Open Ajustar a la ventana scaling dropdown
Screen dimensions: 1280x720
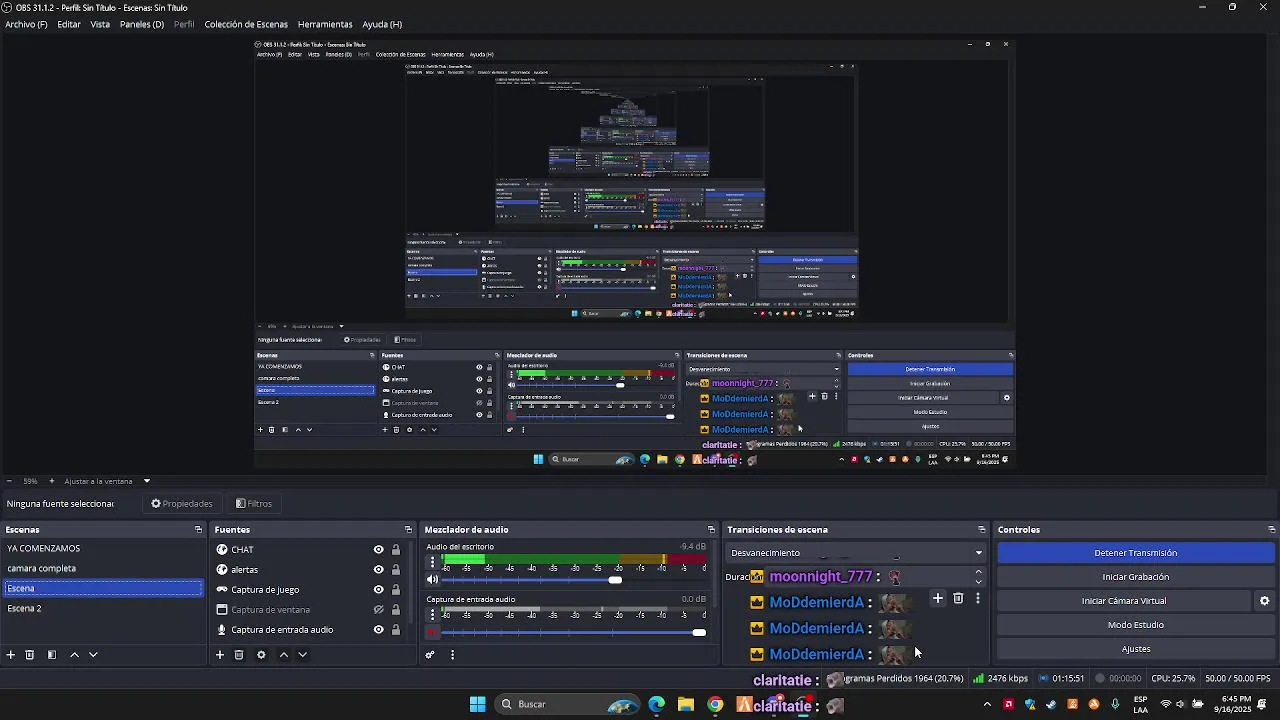pos(107,481)
